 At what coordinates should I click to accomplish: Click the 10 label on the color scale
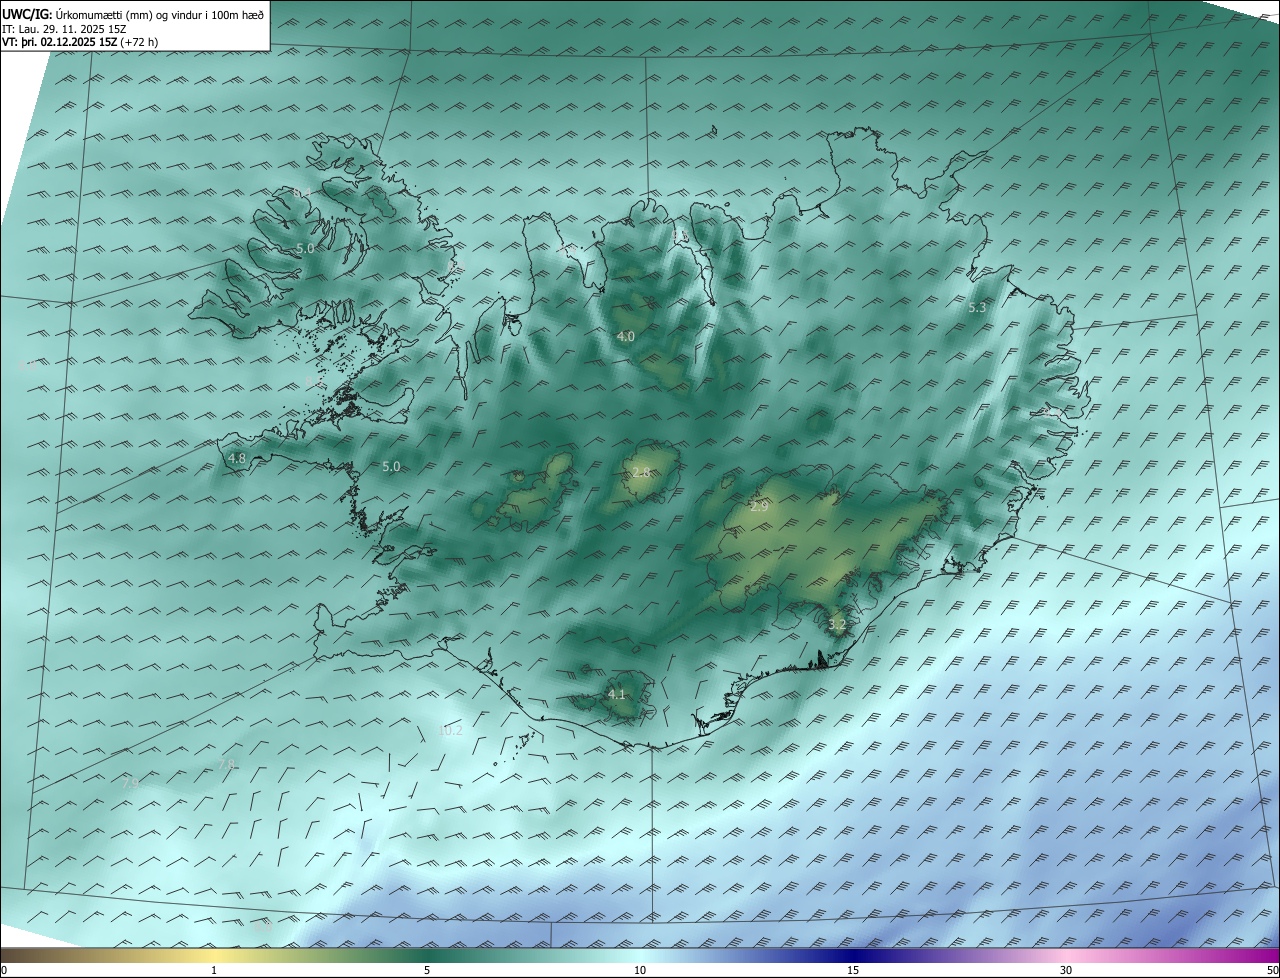point(640,970)
